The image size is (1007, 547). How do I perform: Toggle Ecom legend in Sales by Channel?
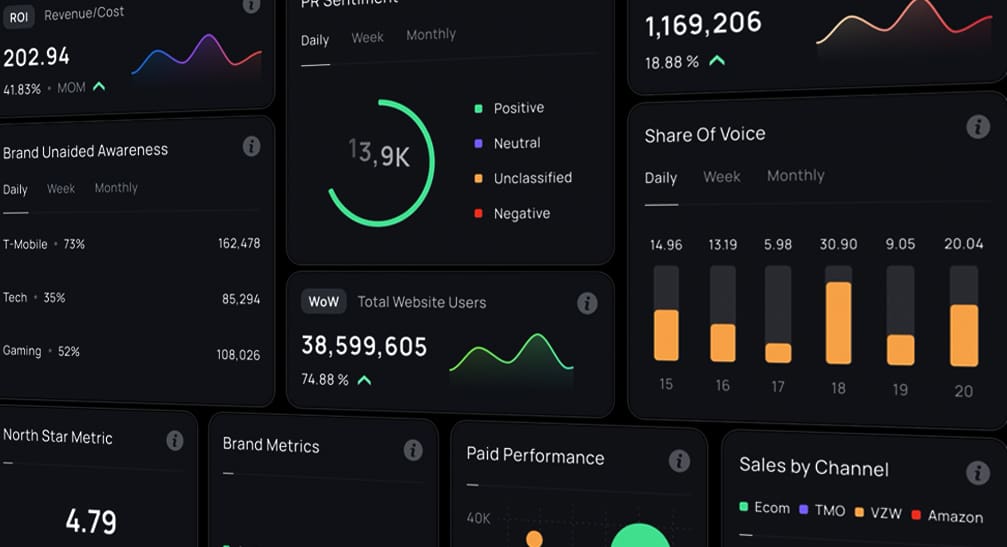coord(764,508)
